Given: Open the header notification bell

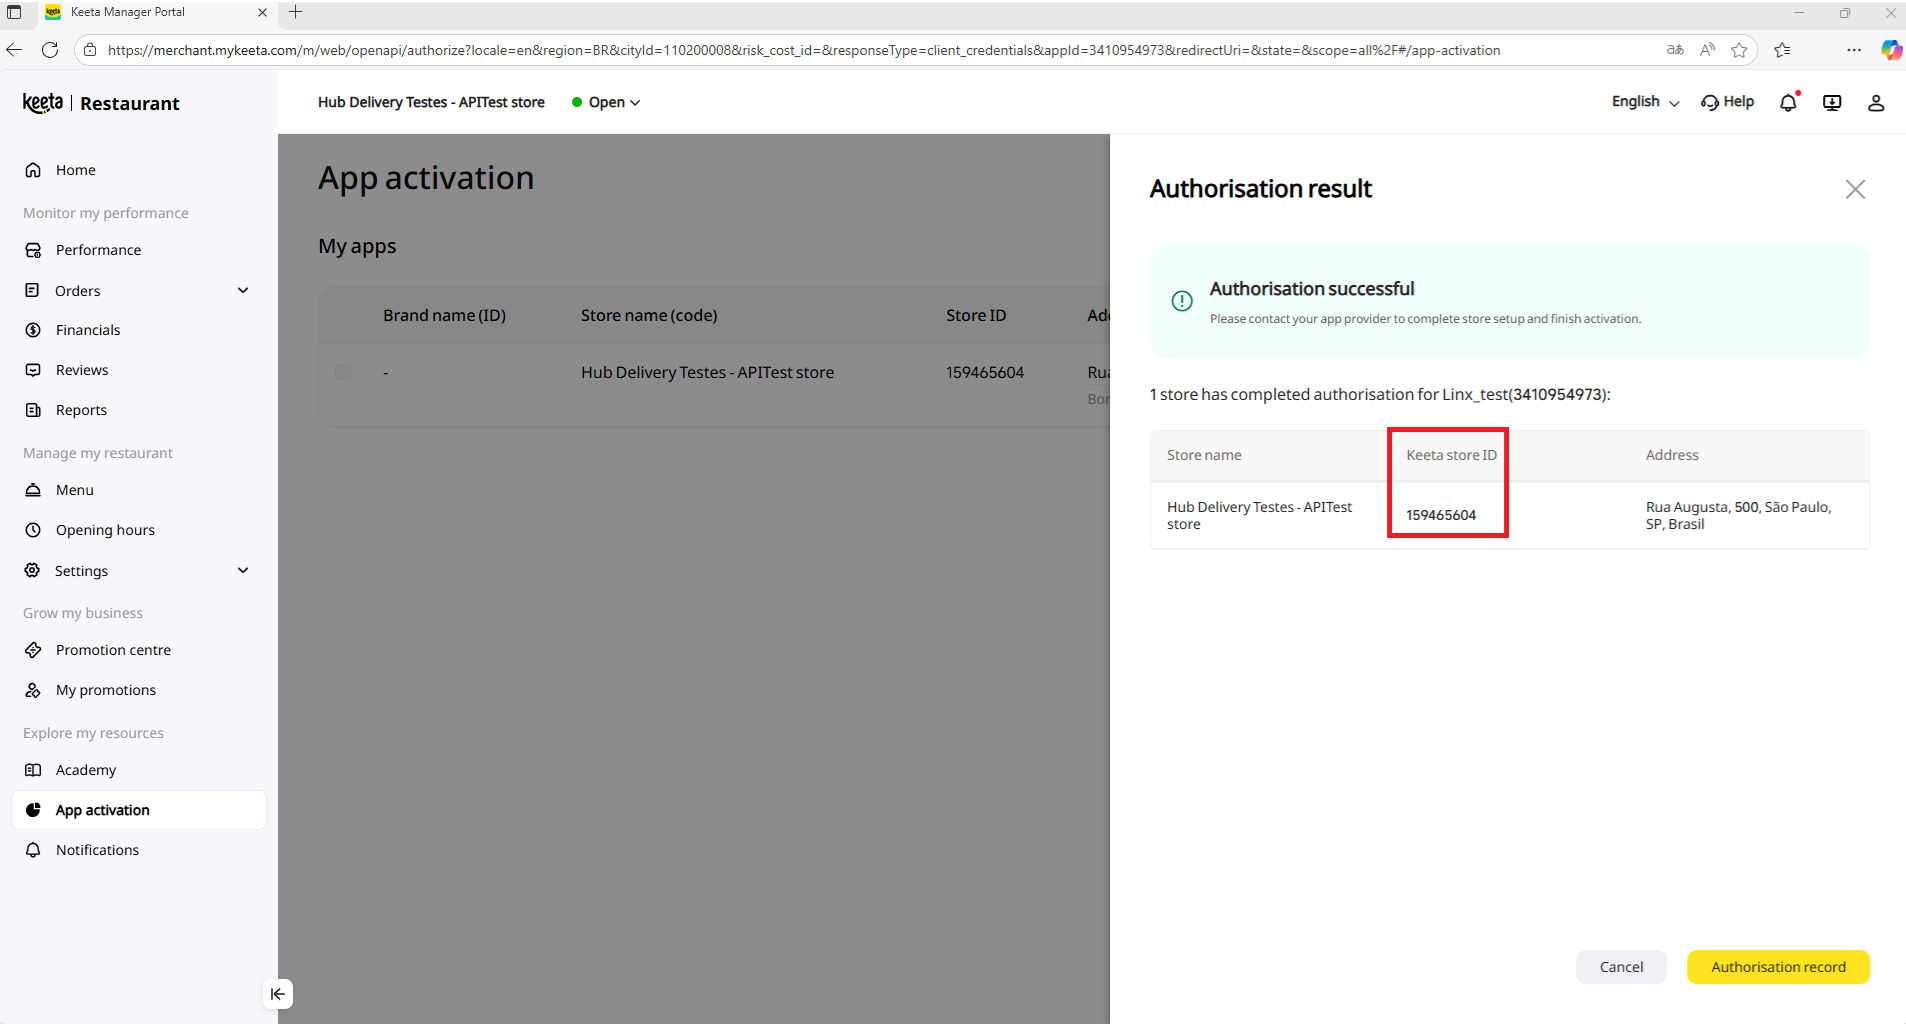Looking at the screenshot, I should [1788, 102].
